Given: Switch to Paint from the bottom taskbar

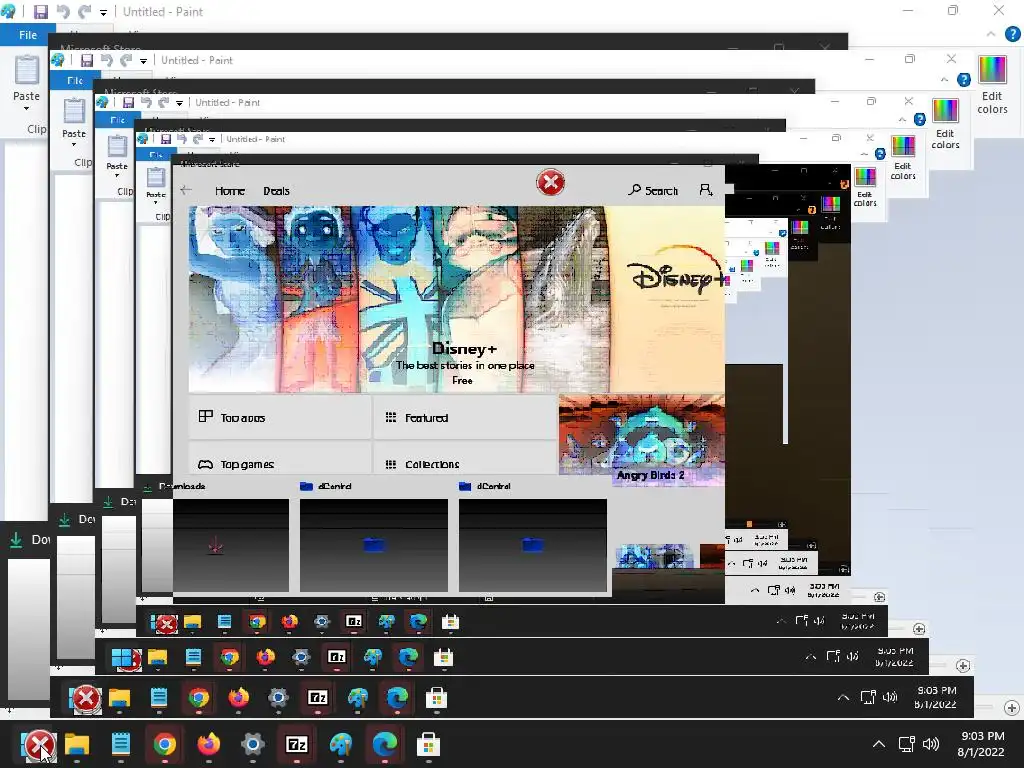Looking at the screenshot, I should 341,744.
